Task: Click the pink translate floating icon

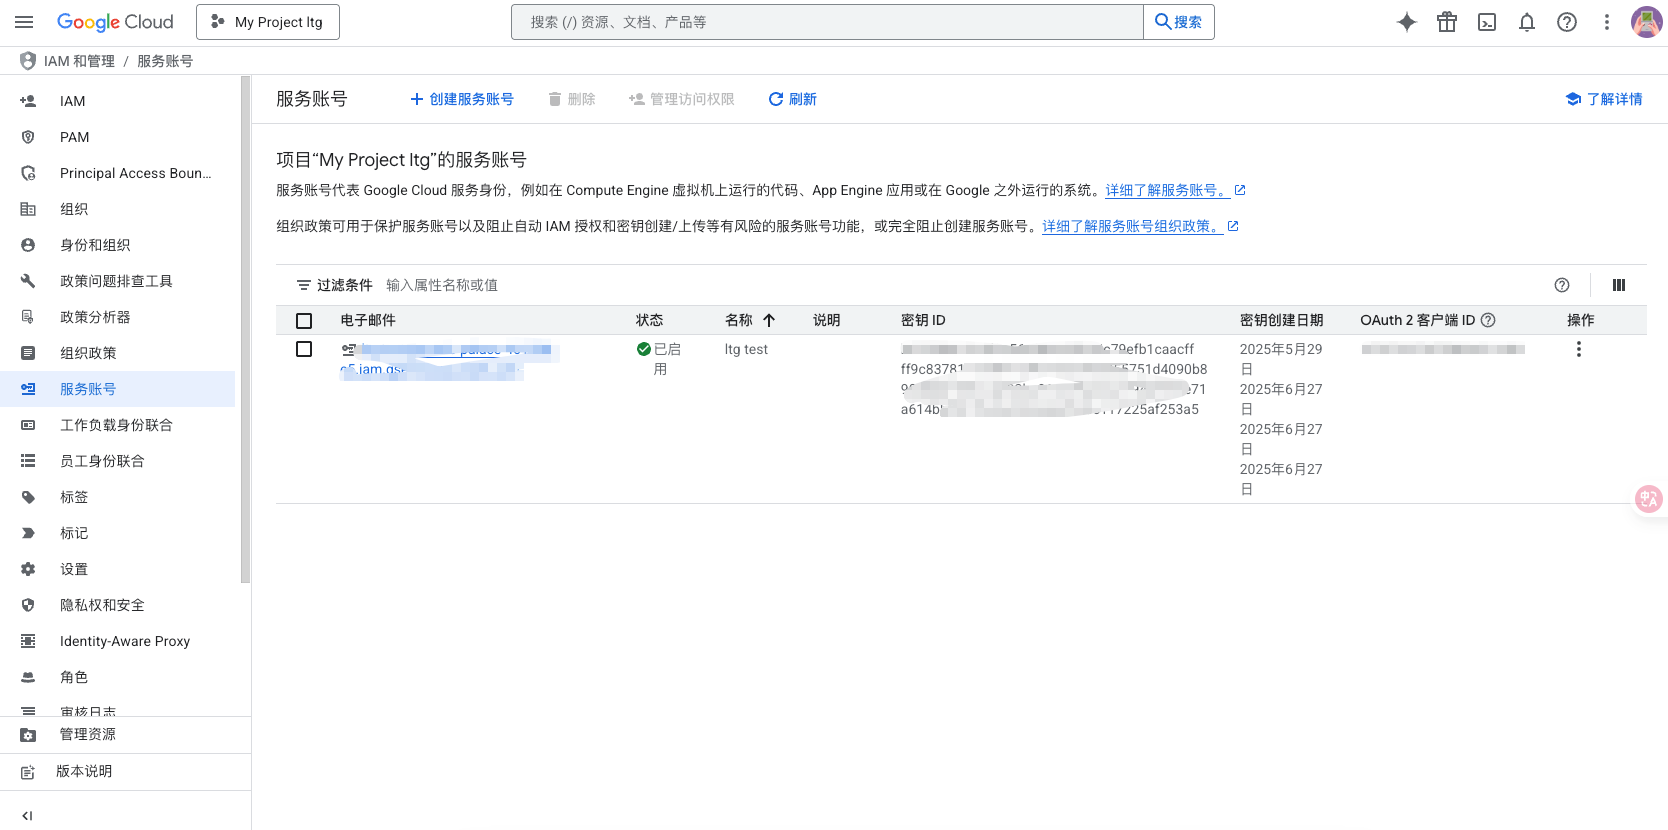Action: [1648, 498]
